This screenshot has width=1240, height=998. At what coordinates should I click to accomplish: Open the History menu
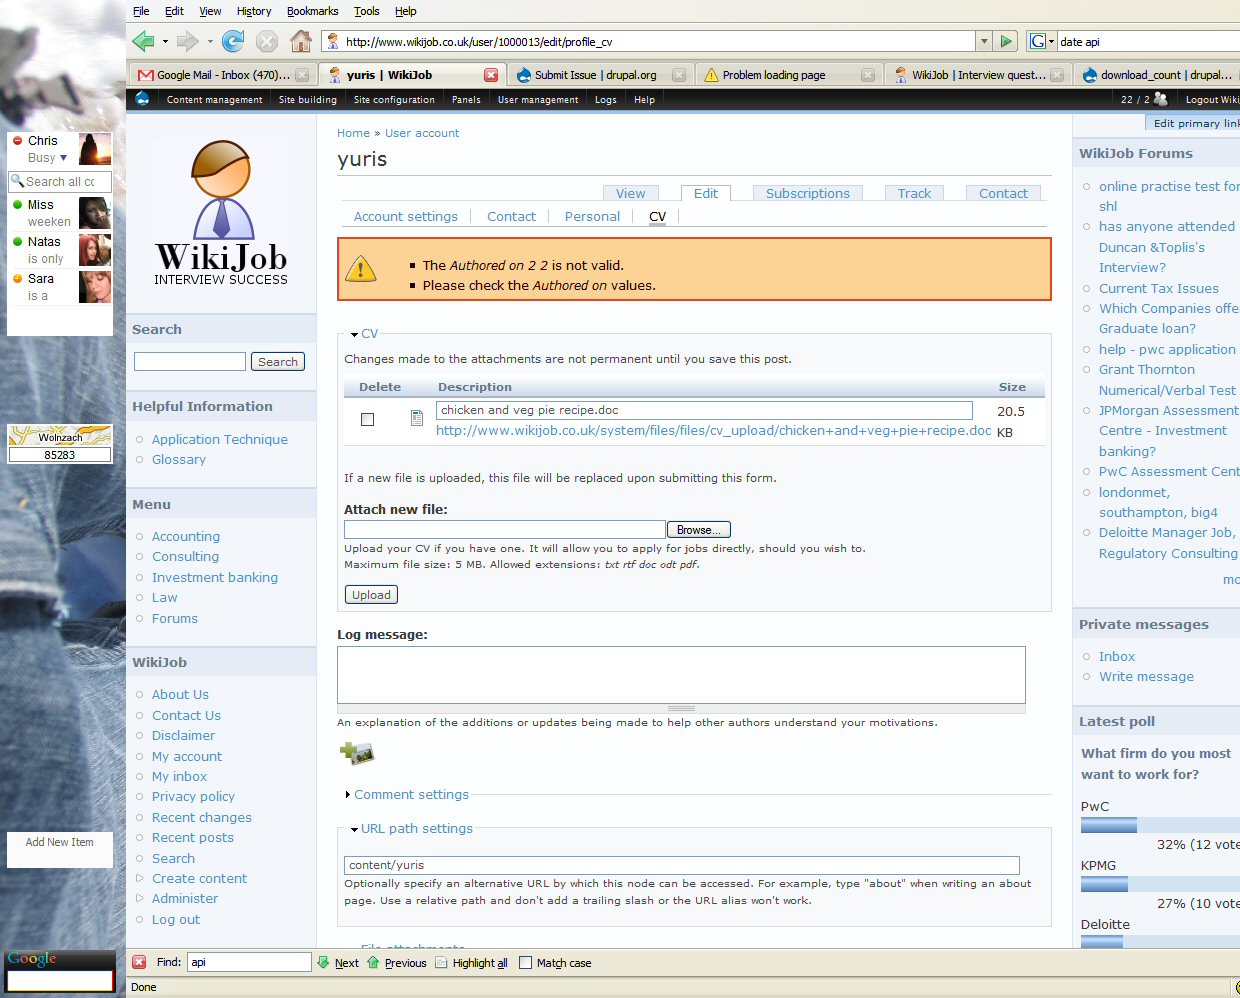click(254, 11)
